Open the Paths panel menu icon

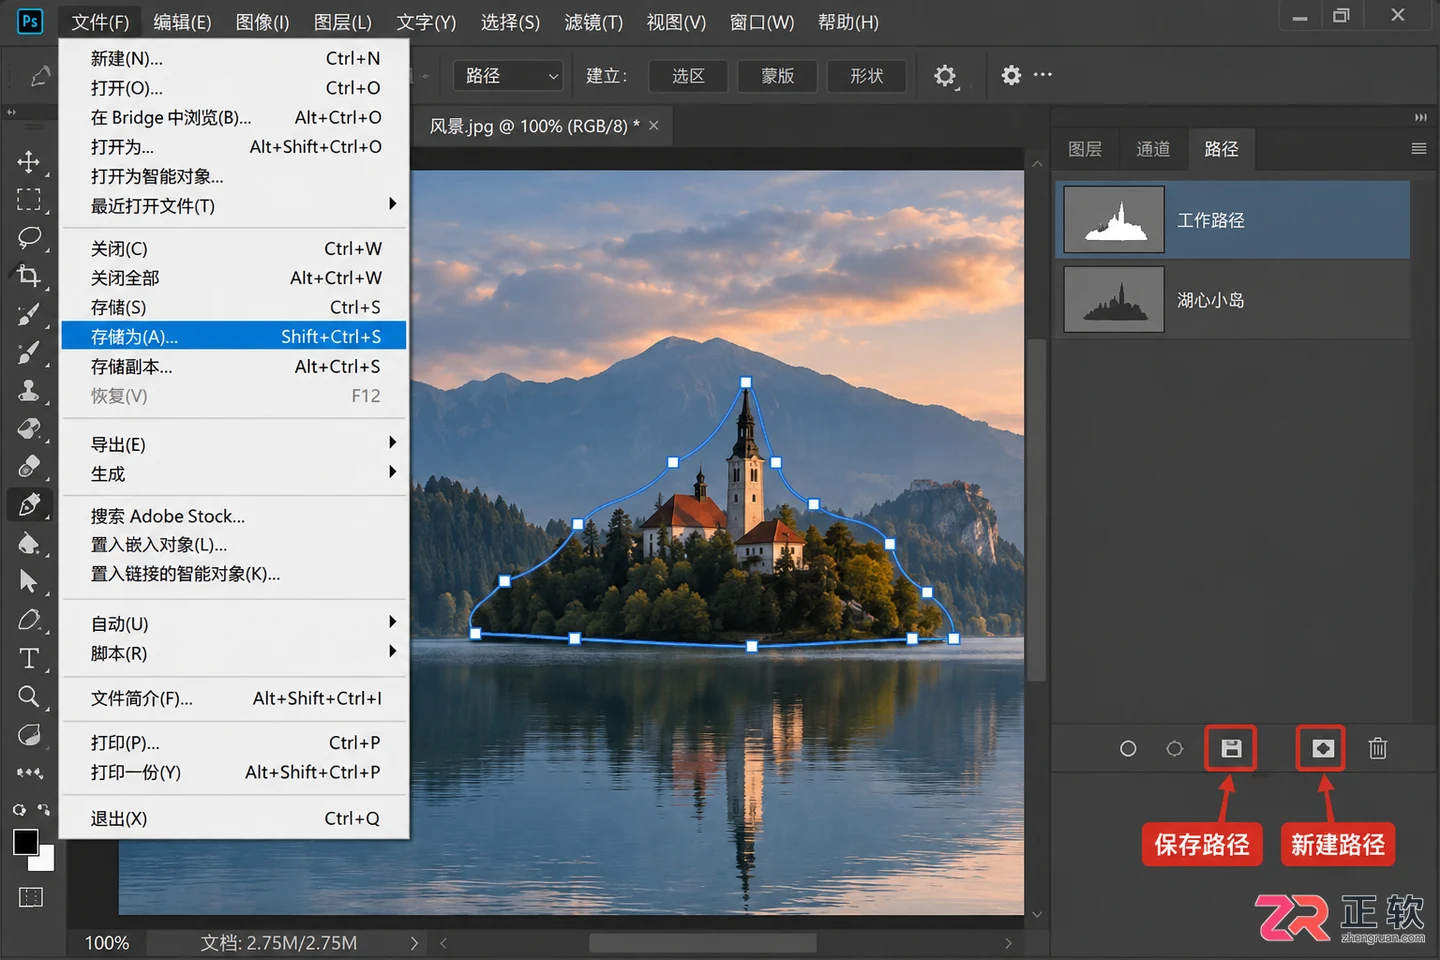pyautogui.click(x=1418, y=149)
